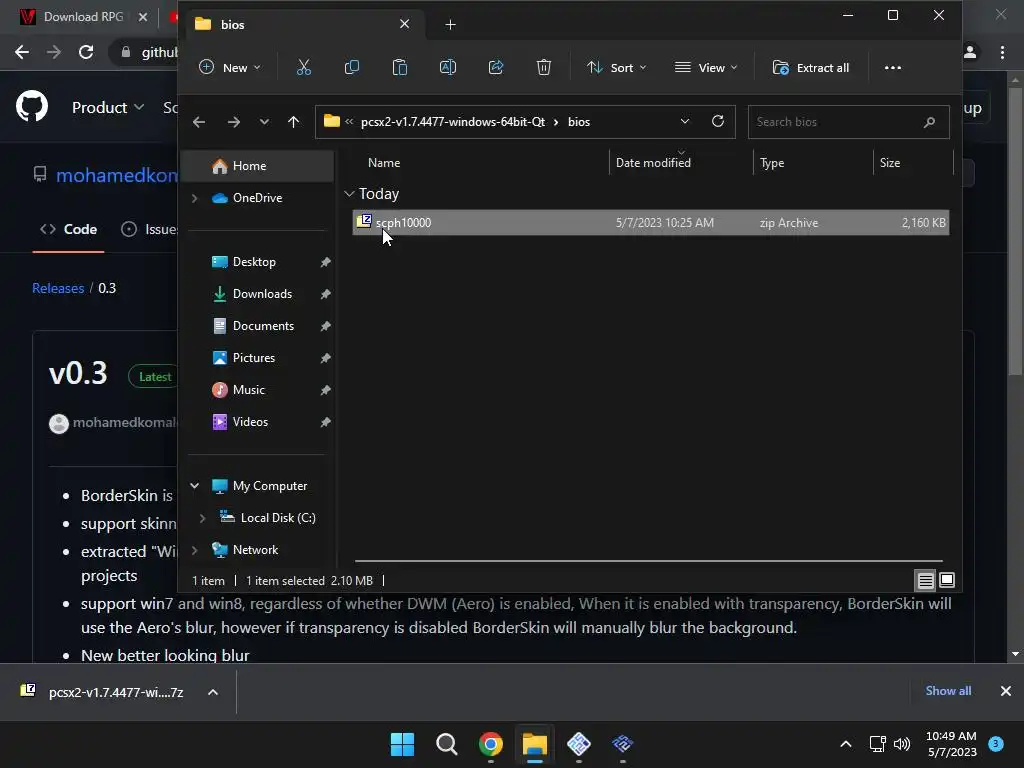Viewport: 1024px width, 768px height.
Task: Open the See more ellipsis menu
Action: pos(893,67)
